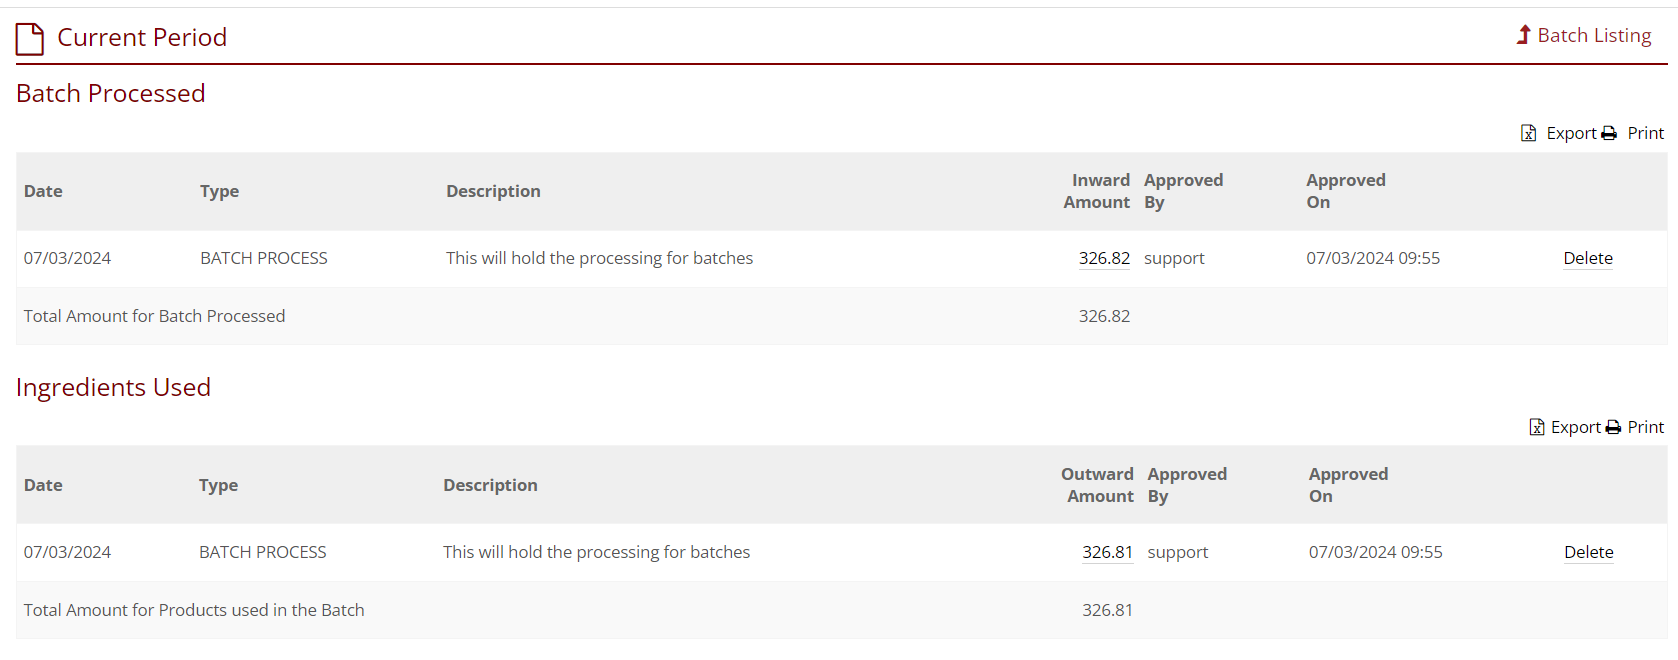Click the Export spreadsheet icon for Batch Processed
The height and width of the screenshot is (660, 1678).
tap(1529, 133)
